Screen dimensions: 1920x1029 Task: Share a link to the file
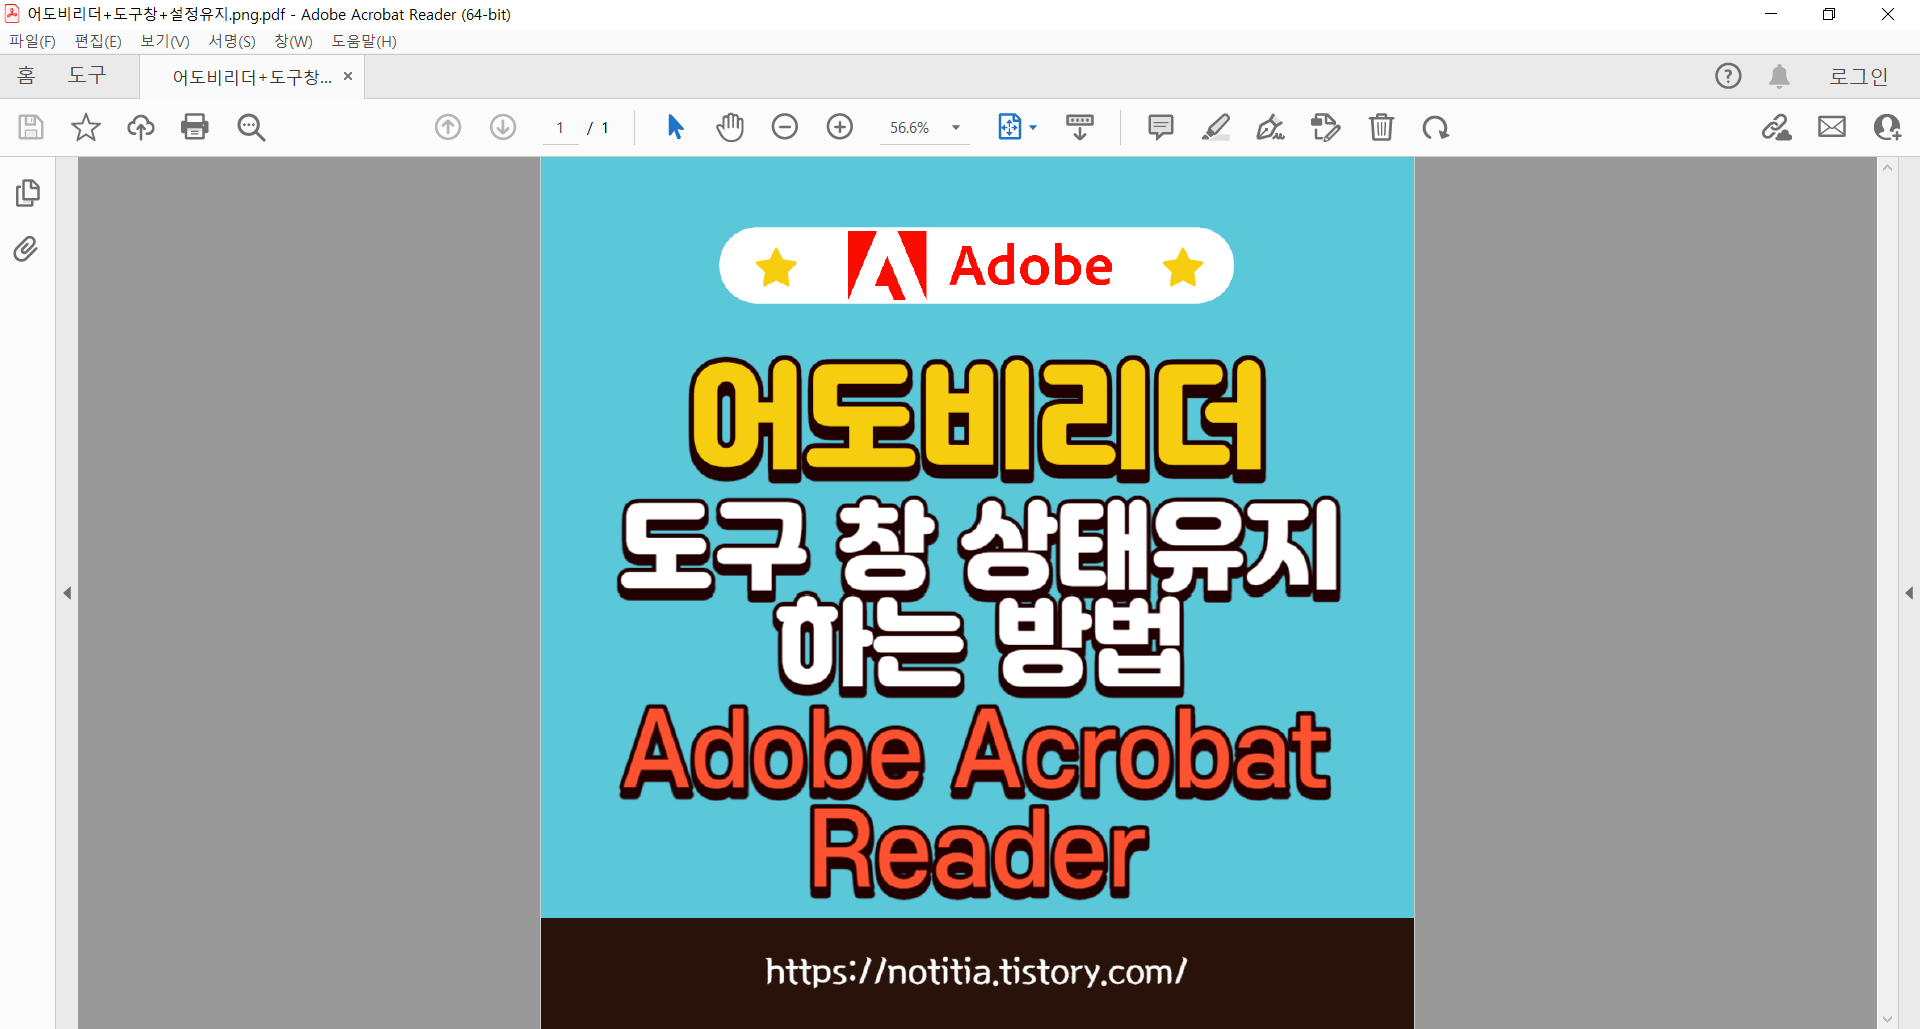pyautogui.click(x=1777, y=127)
